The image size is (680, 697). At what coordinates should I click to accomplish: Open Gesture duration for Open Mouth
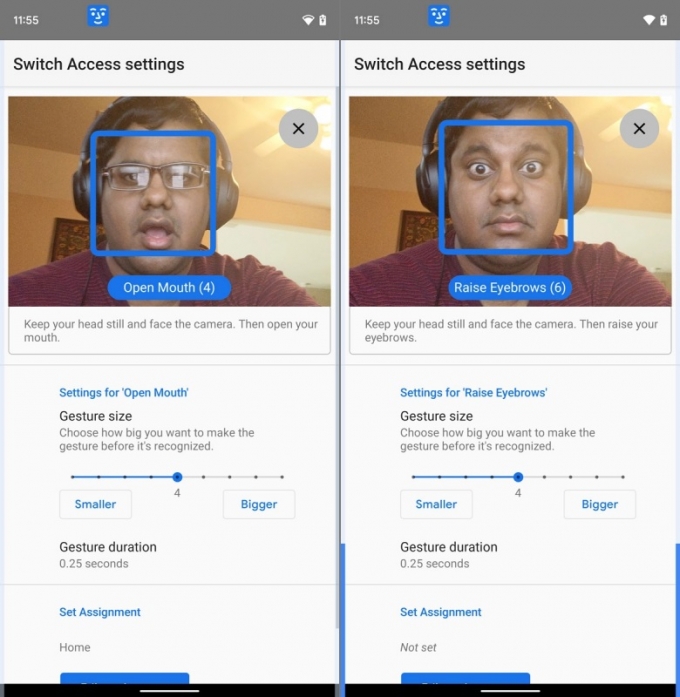[x=108, y=555]
